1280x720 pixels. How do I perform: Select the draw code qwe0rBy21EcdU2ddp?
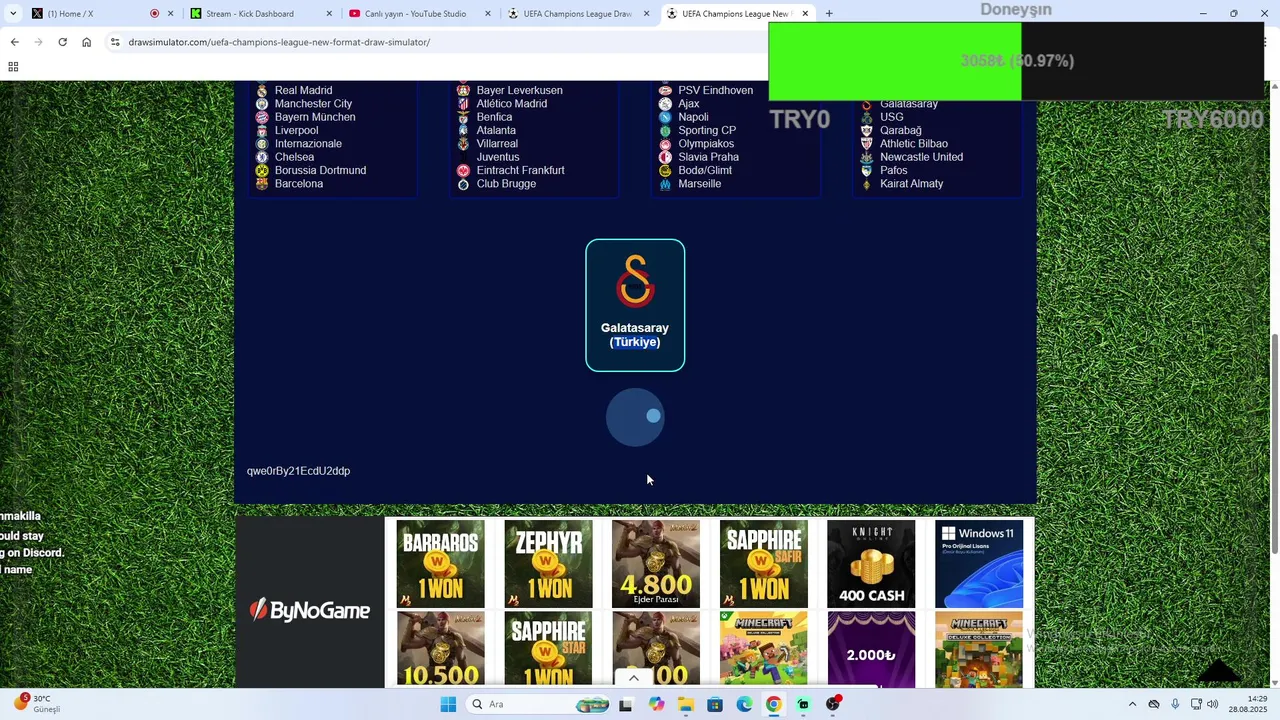[298, 471]
